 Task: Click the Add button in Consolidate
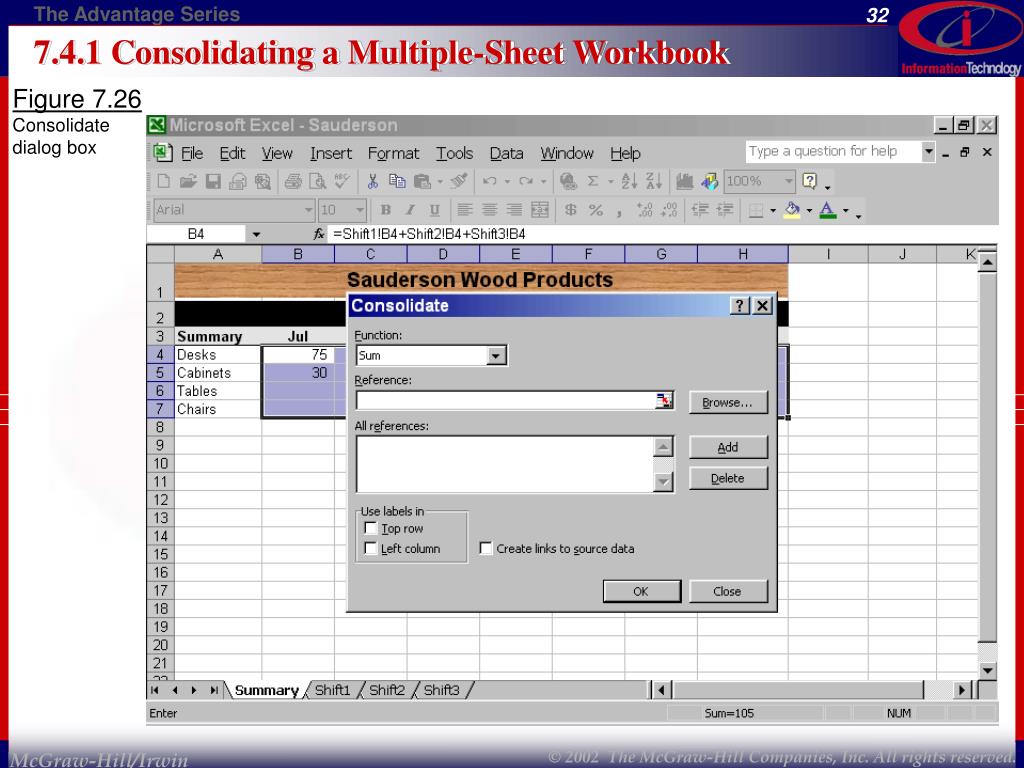point(728,447)
